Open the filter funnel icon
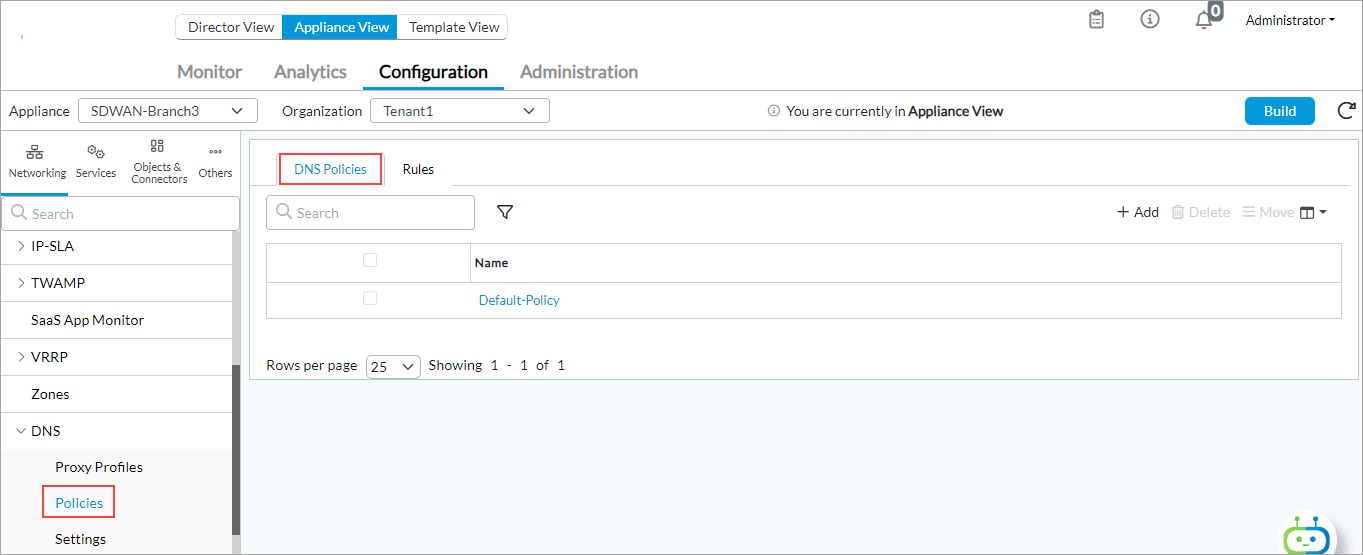Viewport: 1363px width, 555px height. coord(505,212)
